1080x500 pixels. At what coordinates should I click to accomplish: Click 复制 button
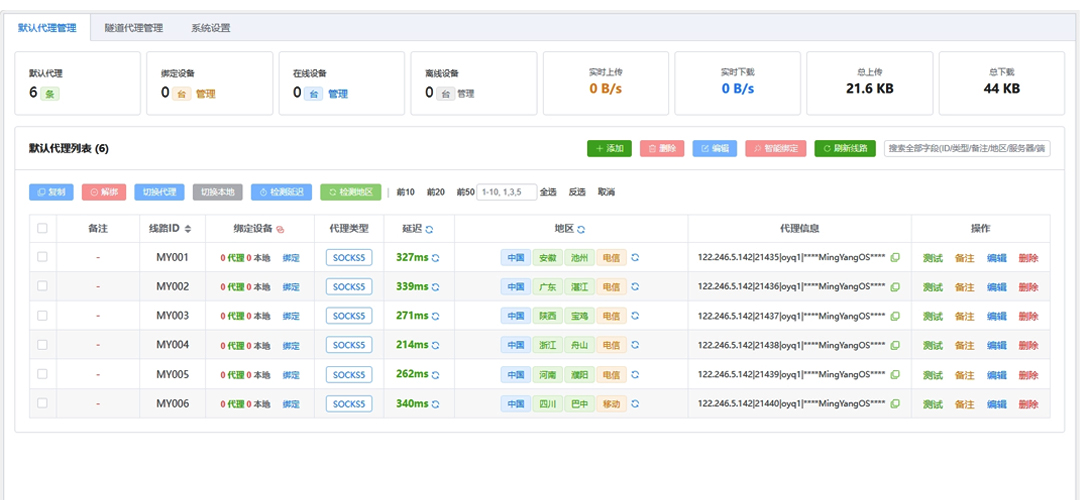pos(51,192)
